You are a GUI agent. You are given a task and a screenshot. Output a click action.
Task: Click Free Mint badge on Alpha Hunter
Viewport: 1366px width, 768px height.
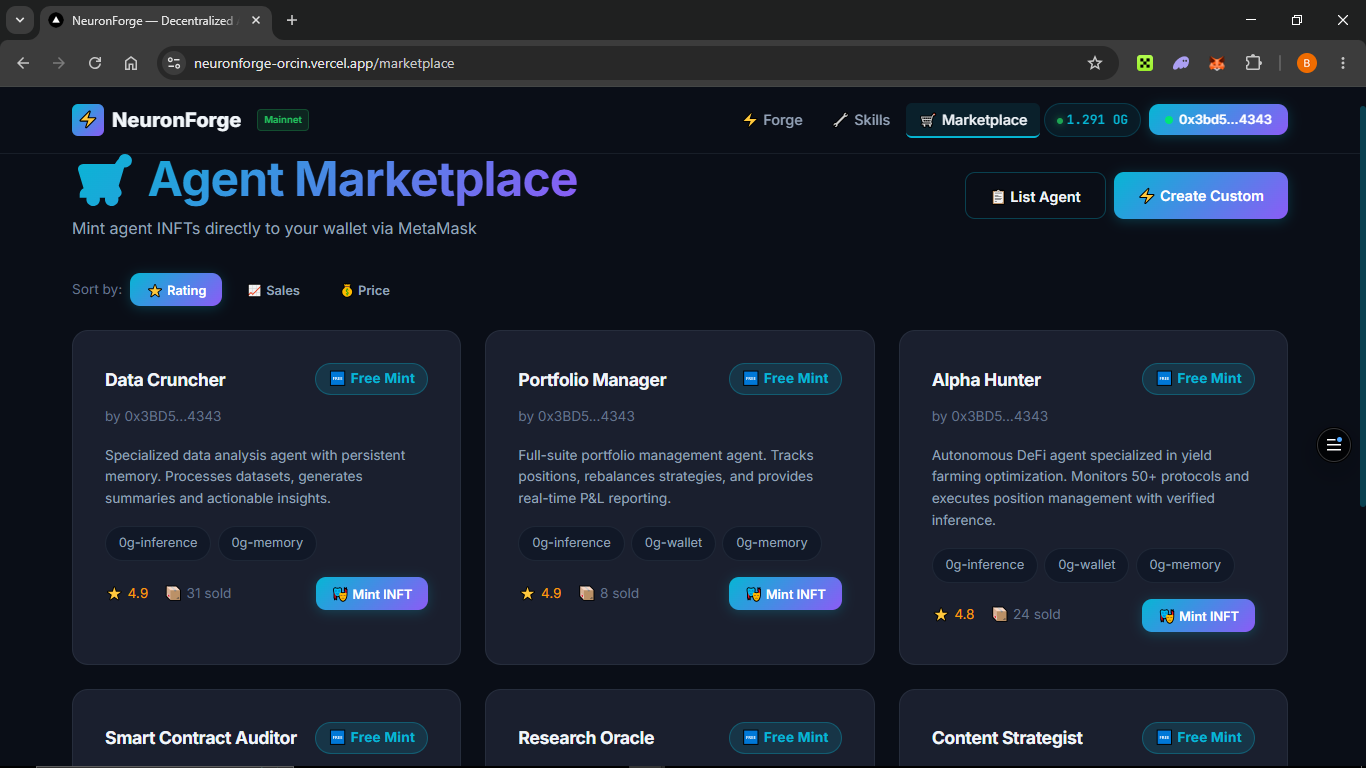pyautogui.click(x=1198, y=379)
